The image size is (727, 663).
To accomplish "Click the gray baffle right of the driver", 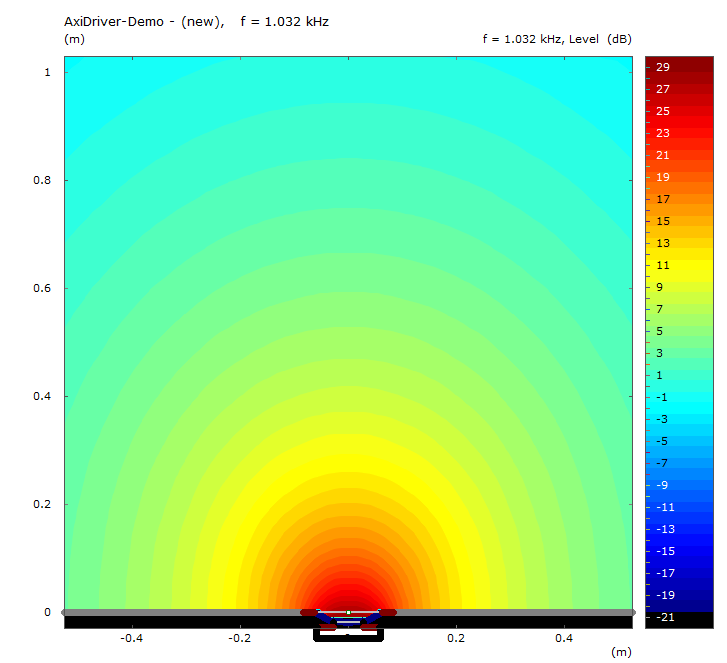I will [510, 612].
